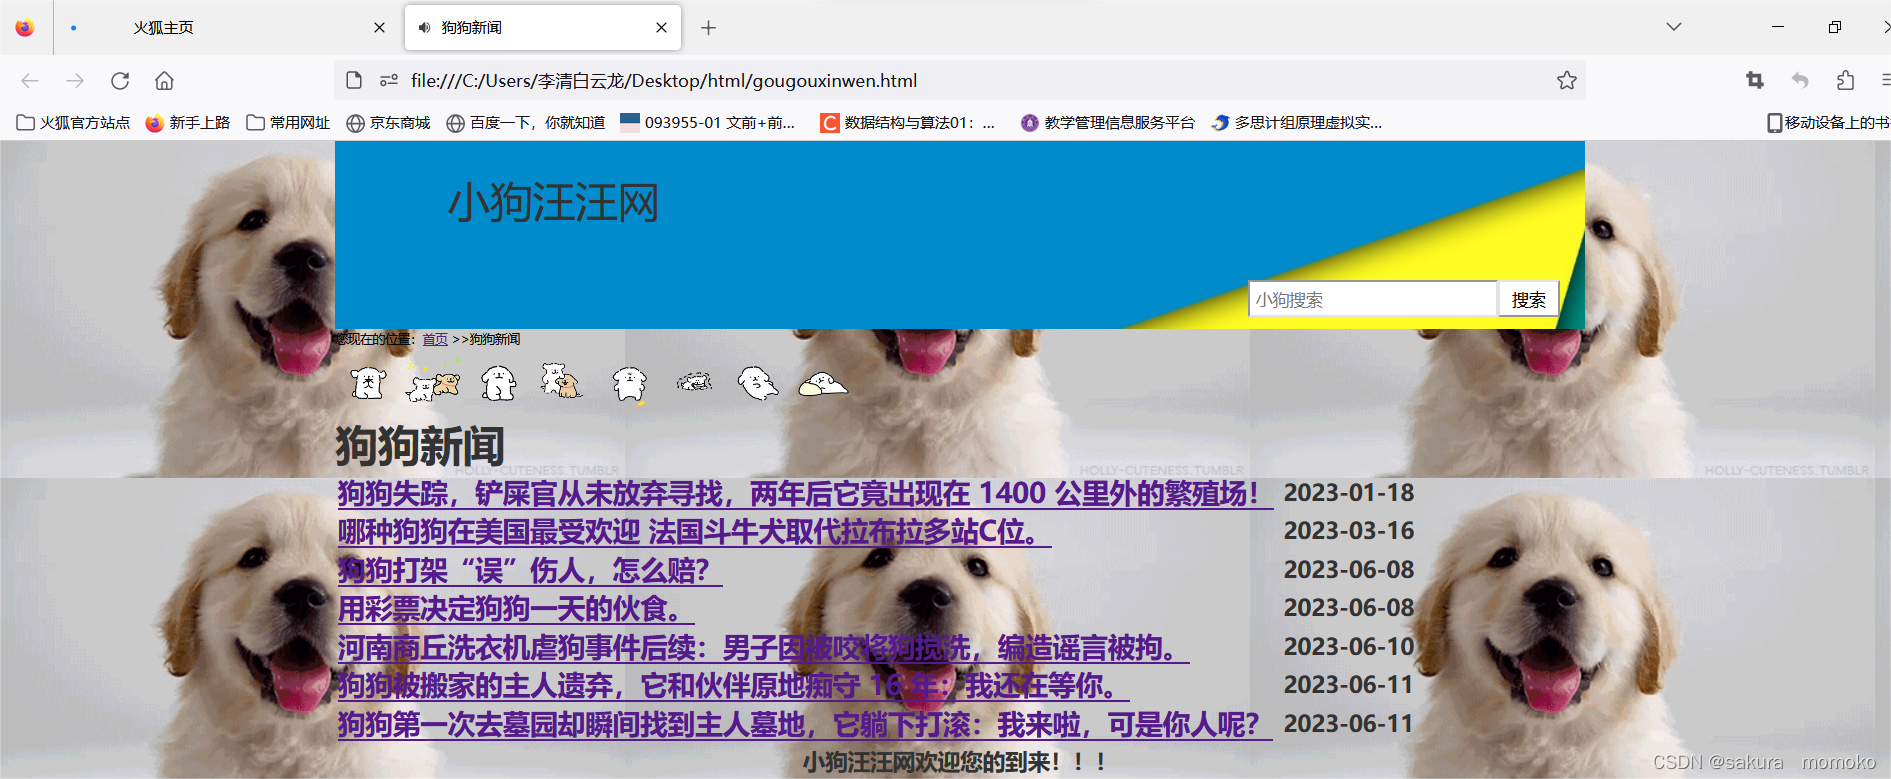Focus the URL address field

[x=960, y=80]
